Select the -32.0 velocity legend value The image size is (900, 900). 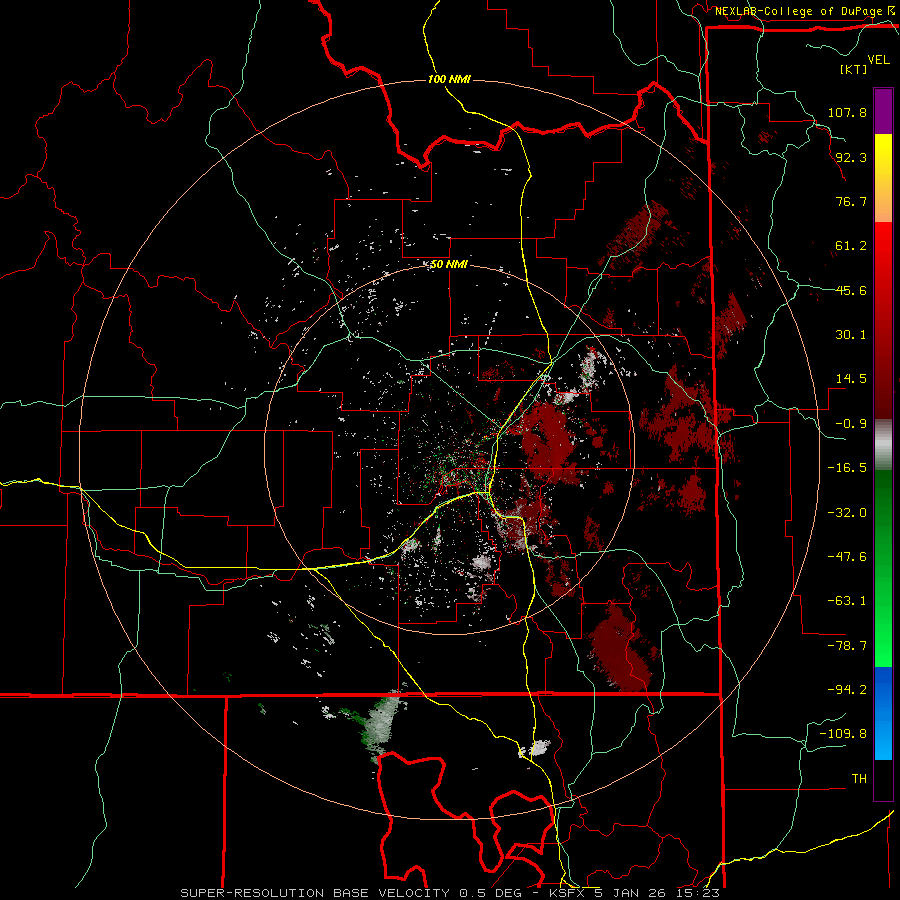pos(847,513)
